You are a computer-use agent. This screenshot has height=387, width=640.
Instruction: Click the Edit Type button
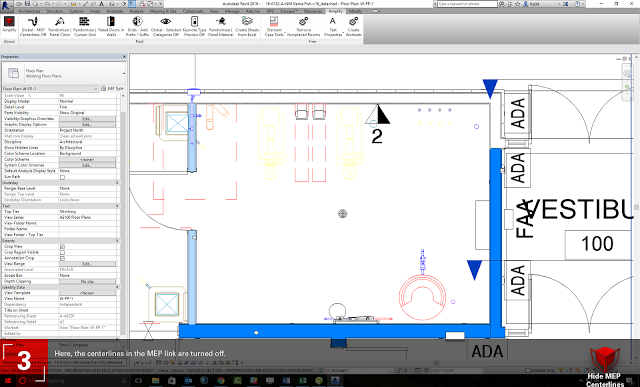click(112, 88)
